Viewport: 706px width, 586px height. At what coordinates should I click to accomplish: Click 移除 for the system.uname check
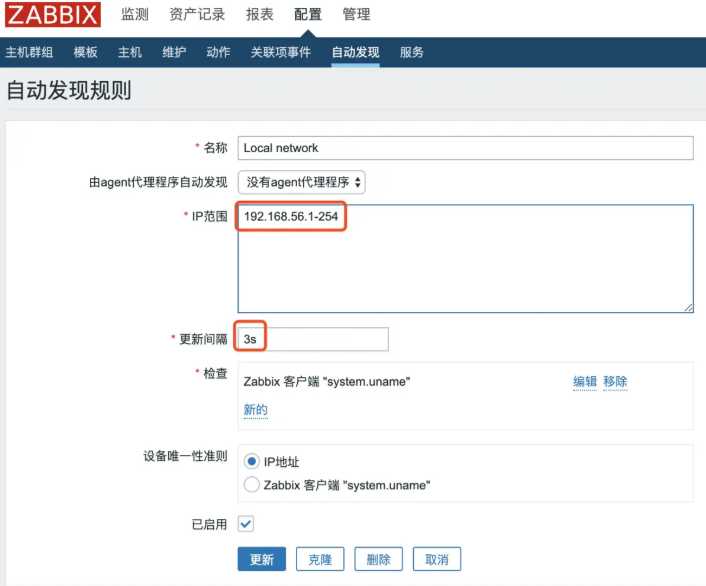[x=615, y=382]
